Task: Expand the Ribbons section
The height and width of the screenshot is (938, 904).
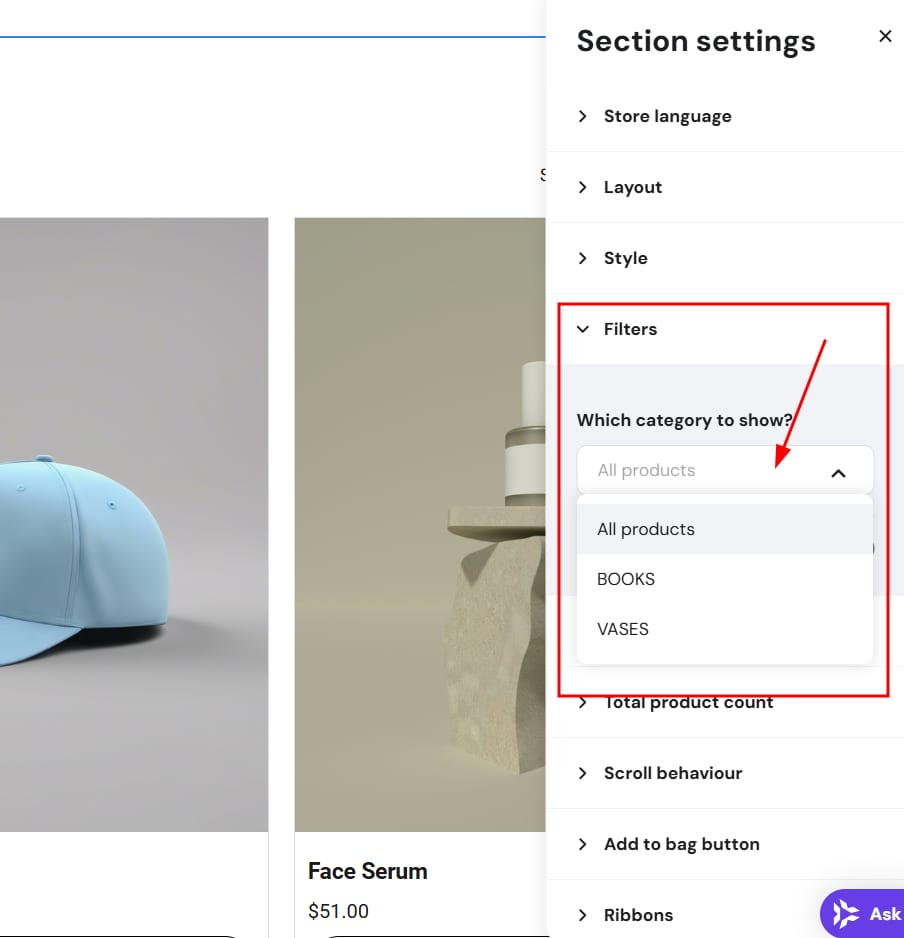Action: click(x=638, y=915)
